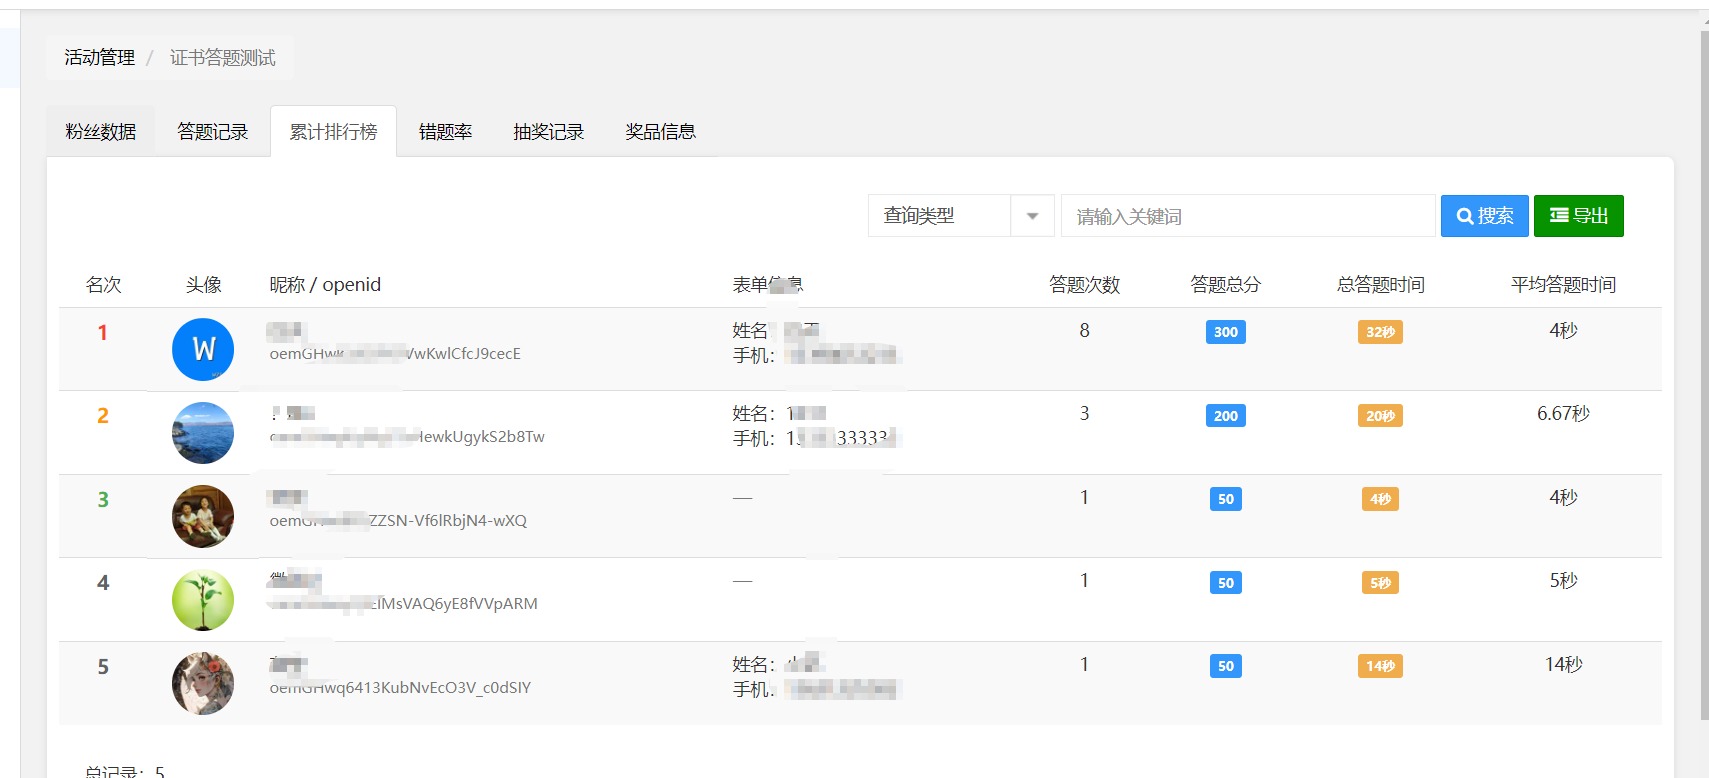Click openid ending in KubNvEcO3V_c0dSIY
The width and height of the screenshot is (1709, 778).
(400, 688)
